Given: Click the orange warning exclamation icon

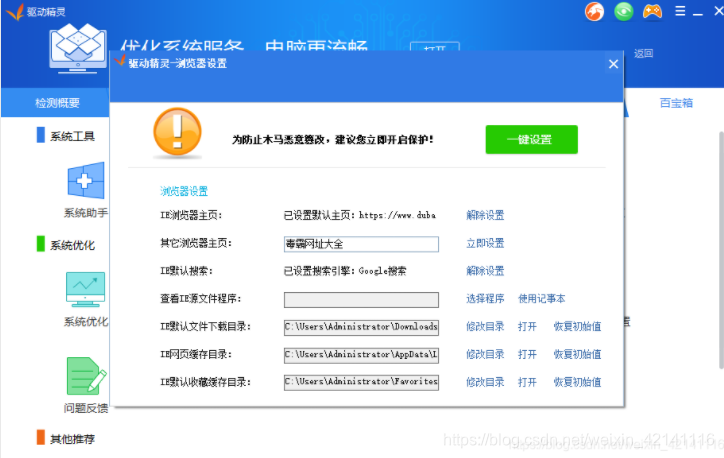Looking at the screenshot, I should [177, 132].
